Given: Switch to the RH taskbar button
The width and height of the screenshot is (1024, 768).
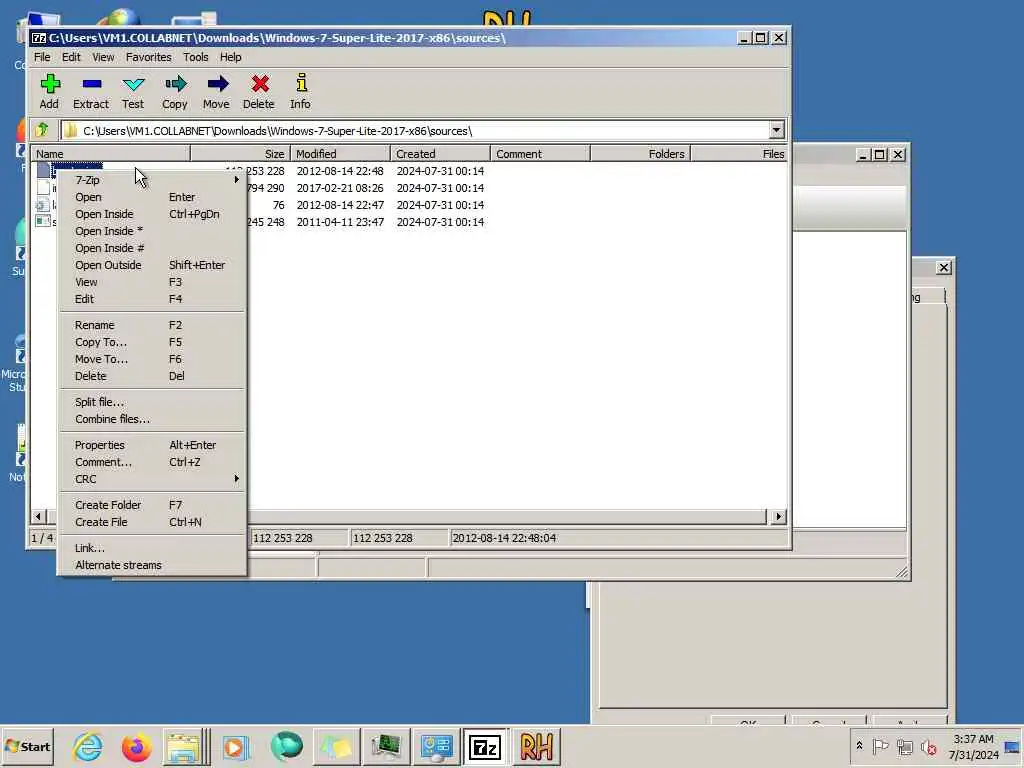Looking at the screenshot, I should click(536, 746).
